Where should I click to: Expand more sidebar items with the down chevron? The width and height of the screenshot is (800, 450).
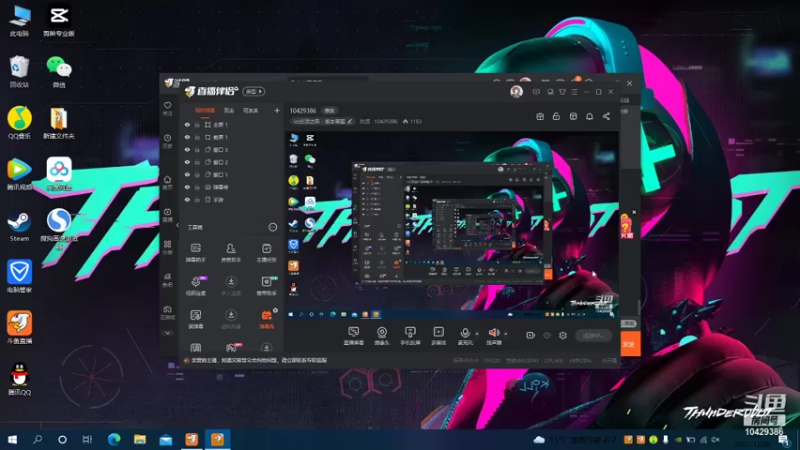pyautogui.click(x=167, y=333)
